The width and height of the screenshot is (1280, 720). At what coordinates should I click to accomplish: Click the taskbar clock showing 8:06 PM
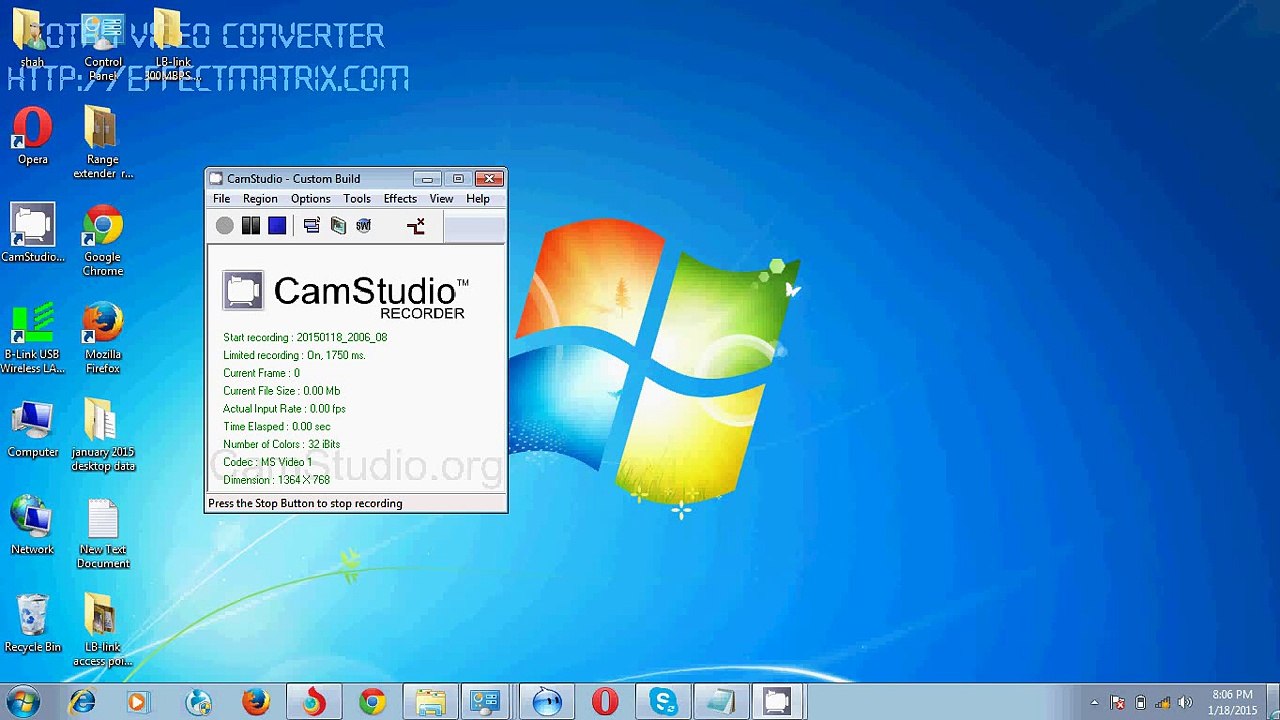(x=1232, y=702)
